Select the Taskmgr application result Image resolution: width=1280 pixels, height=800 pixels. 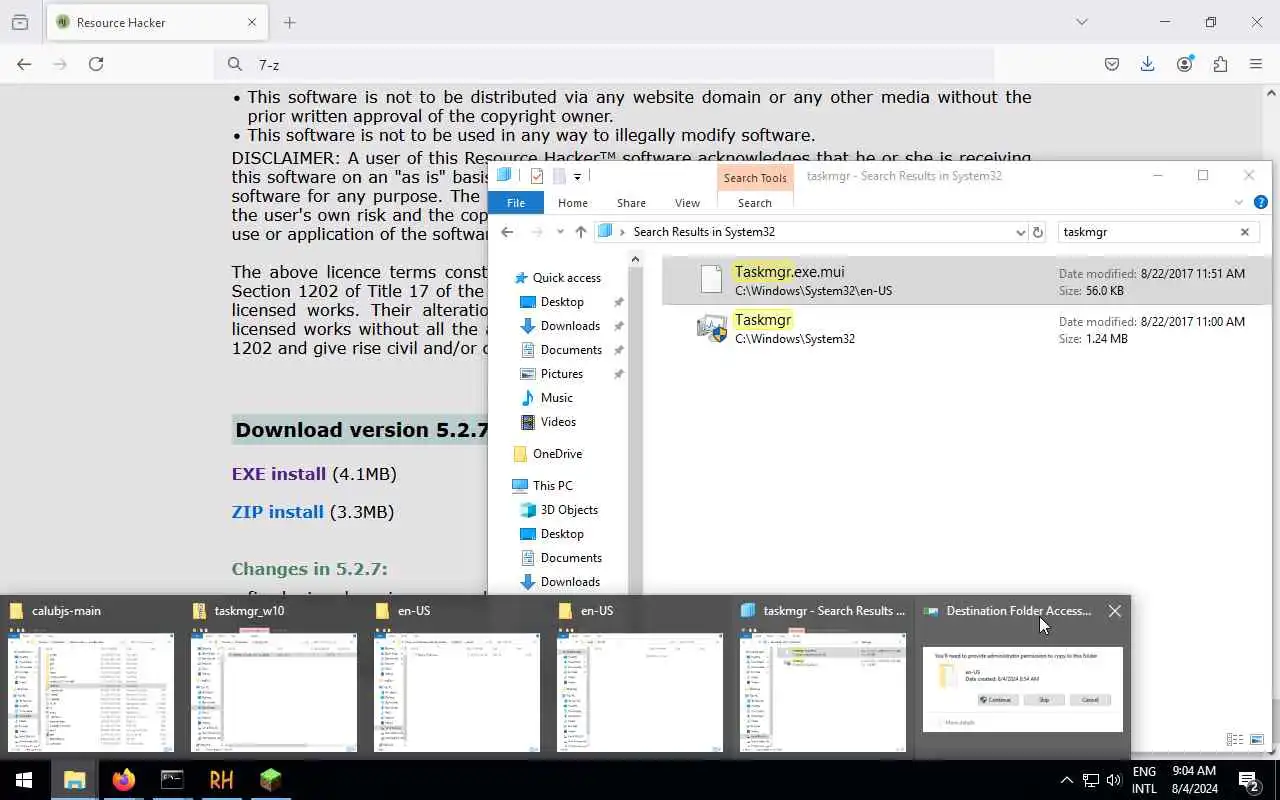[x=966, y=328]
